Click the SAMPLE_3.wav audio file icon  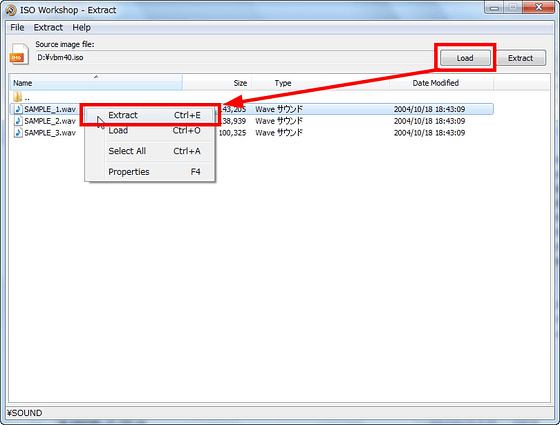point(18,132)
